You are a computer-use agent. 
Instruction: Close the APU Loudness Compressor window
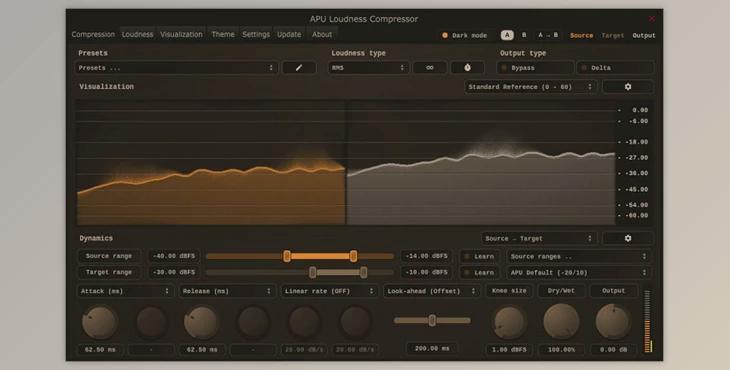(x=652, y=19)
